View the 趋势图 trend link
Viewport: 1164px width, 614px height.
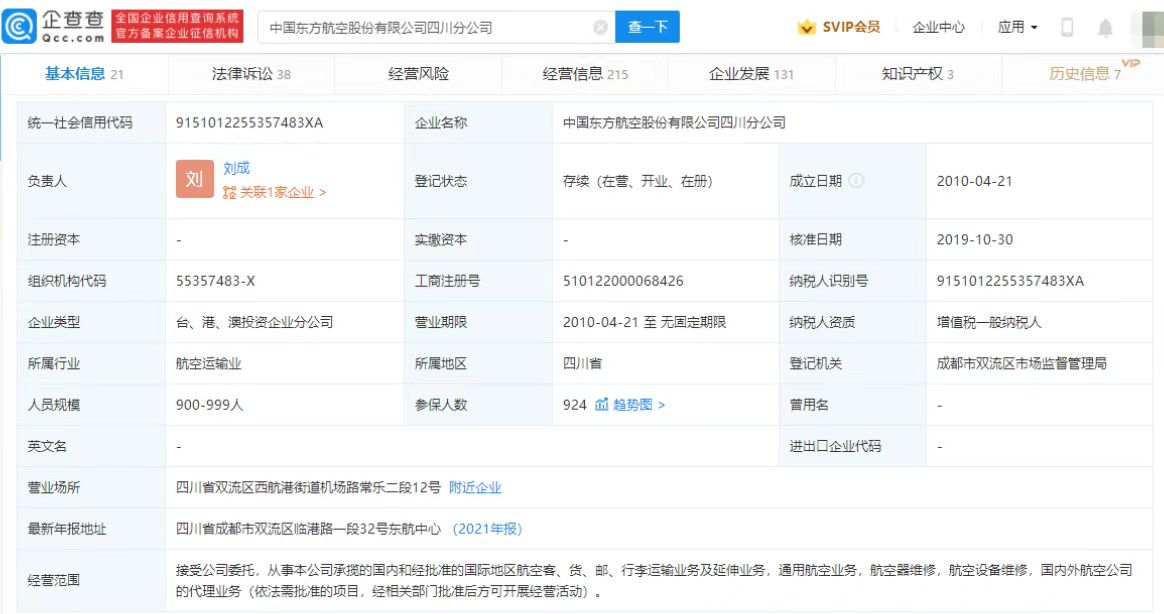point(638,405)
